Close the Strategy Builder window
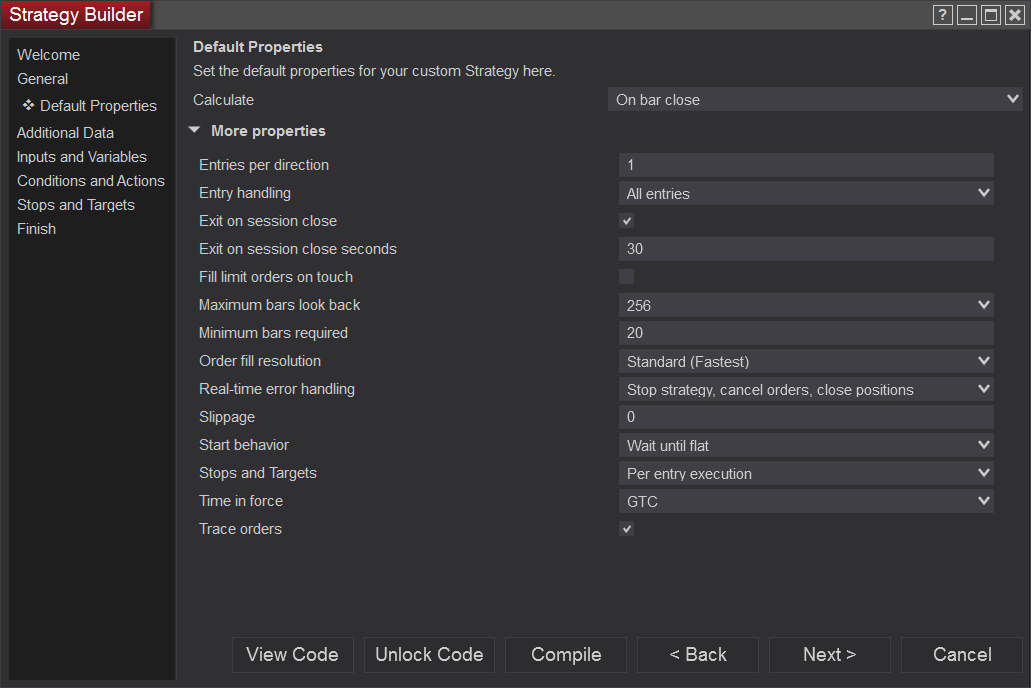Viewport: 1031px width, 688px height. coord(1015,15)
